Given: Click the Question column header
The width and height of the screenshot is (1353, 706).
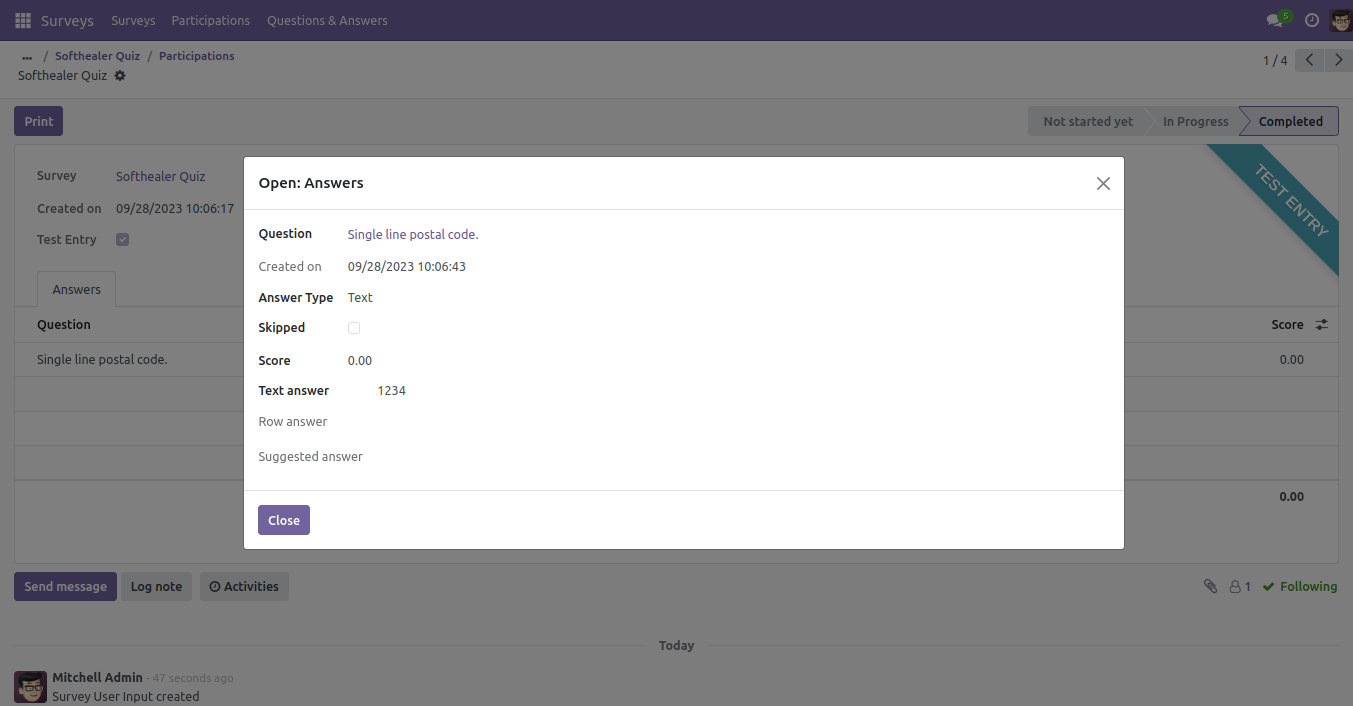Looking at the screenshot, I should (64, 325).
